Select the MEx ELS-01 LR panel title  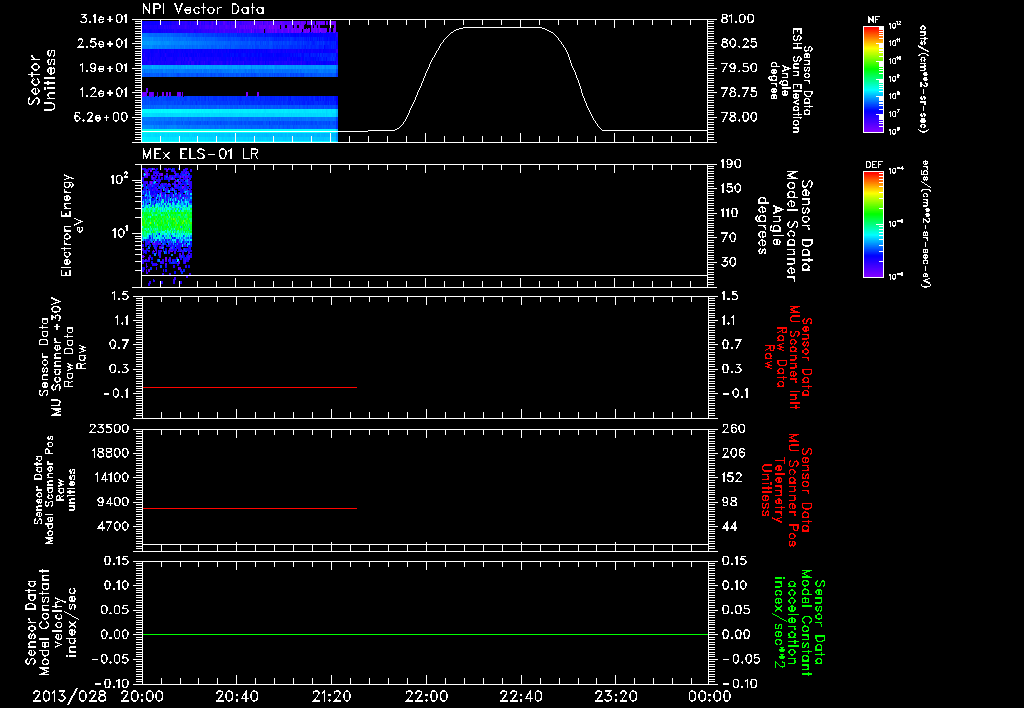pos(199,154)
